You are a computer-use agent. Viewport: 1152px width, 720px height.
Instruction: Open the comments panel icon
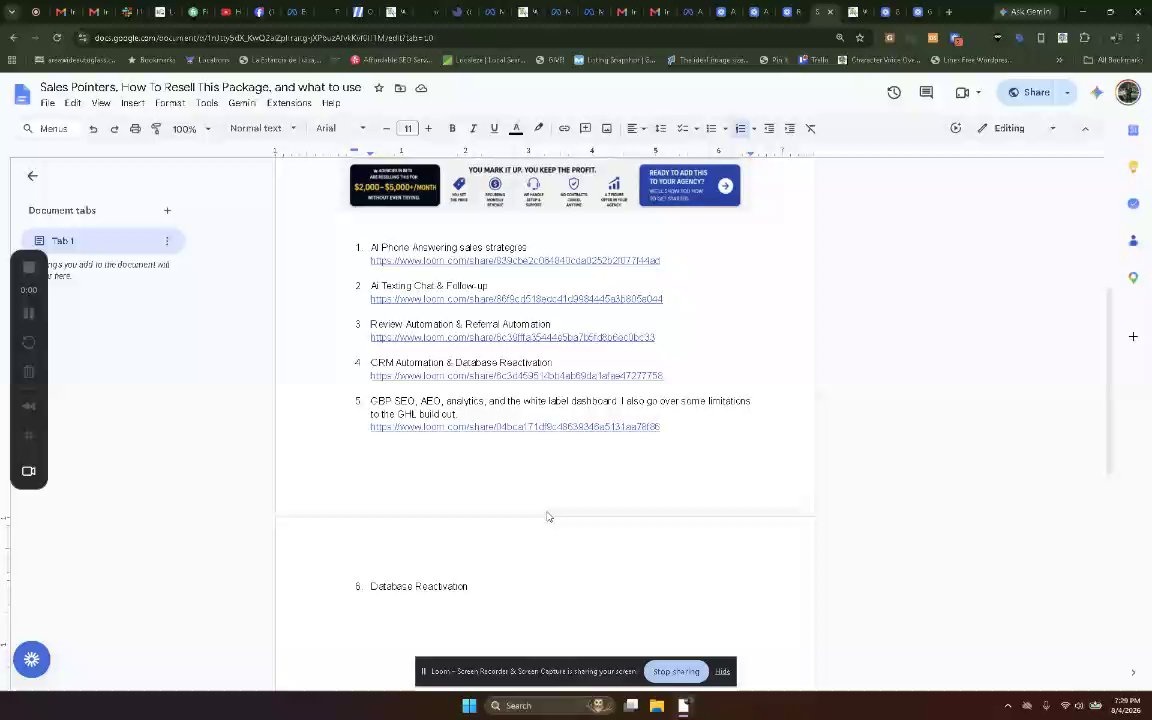[926, 93]
